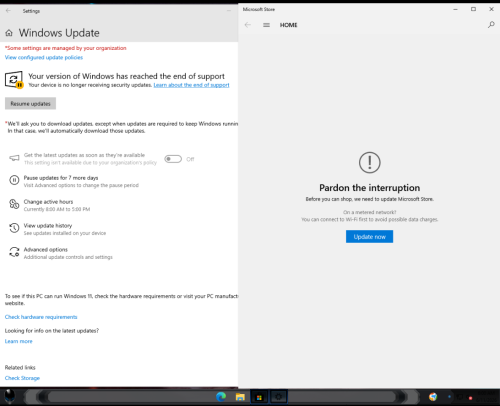The height and width of the screenshot is (406, 500).
Task: Open File Explorer from taskbar
Action: click(x=240, y=397)
